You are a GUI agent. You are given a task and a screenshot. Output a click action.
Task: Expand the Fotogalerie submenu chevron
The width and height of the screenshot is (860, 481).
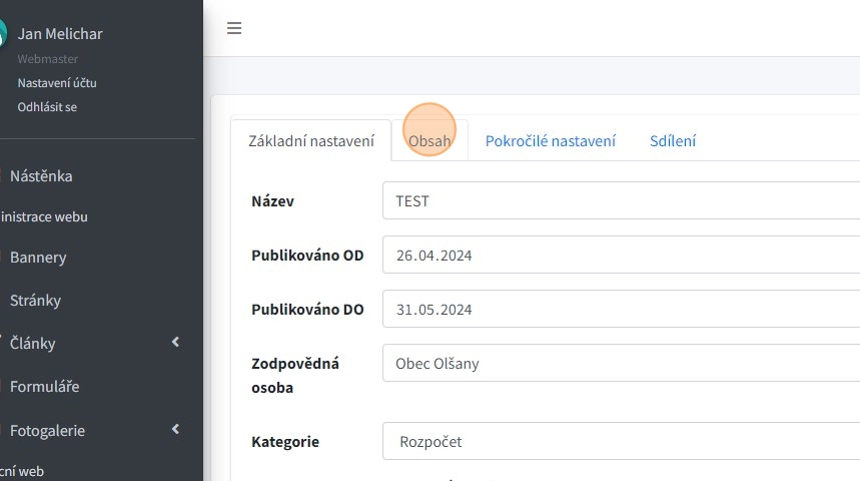coord(175,430)
